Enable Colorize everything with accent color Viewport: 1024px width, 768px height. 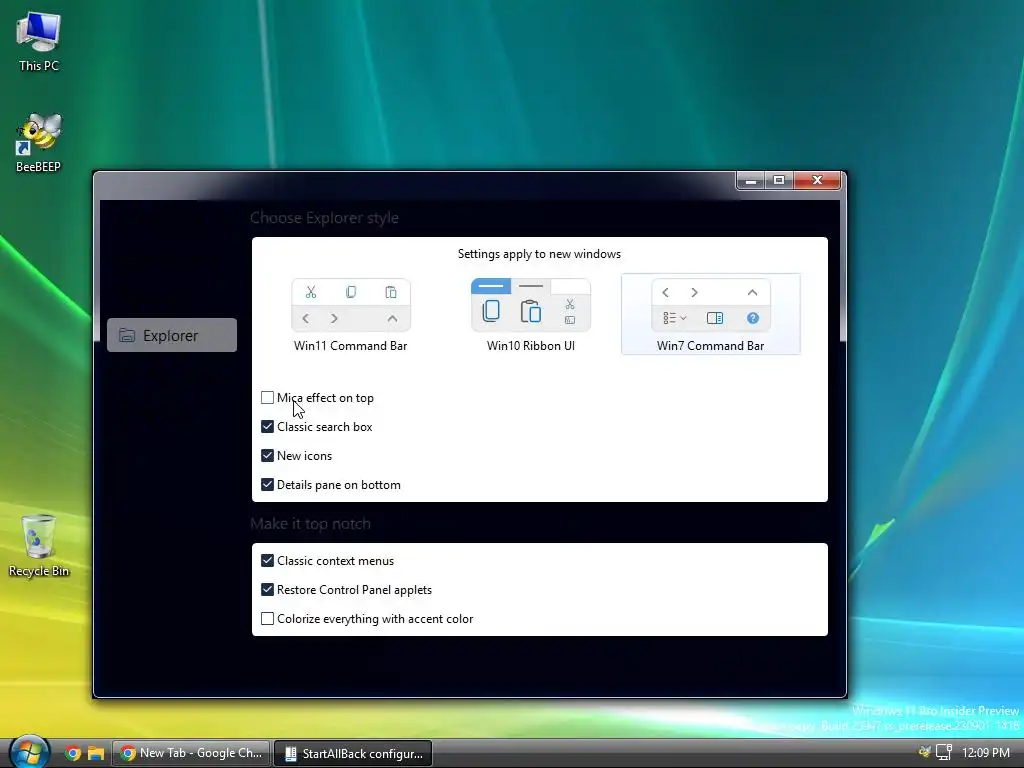pyautogui.click(x=267, y=618)
